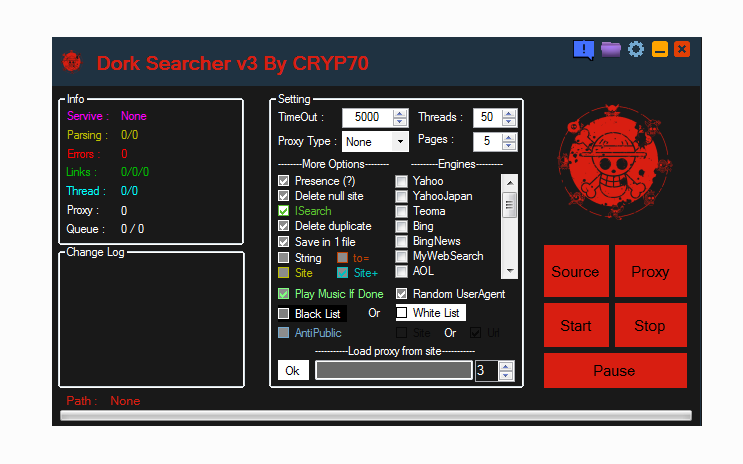Open the purple folder icon

click(611, 49)
